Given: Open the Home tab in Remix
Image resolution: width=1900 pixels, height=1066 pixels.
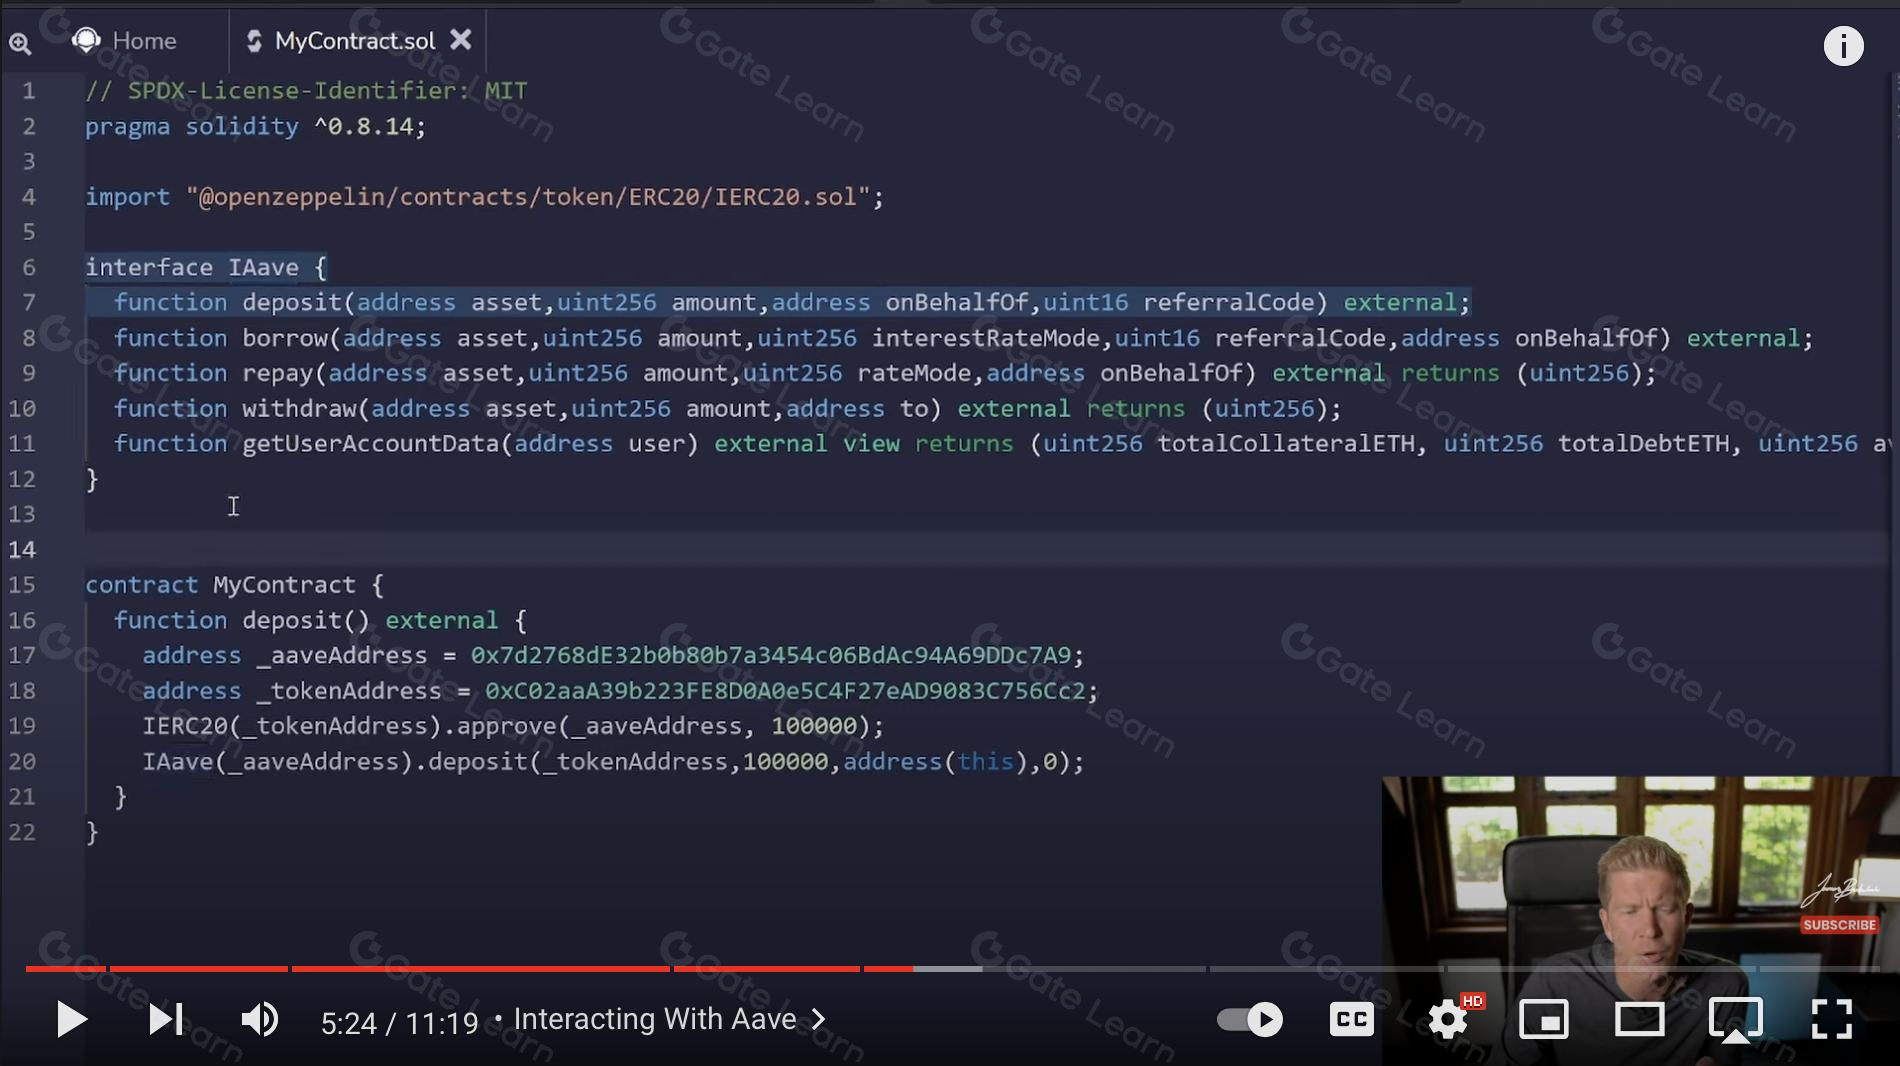Looking at the screenshot, I should point(125,41).
